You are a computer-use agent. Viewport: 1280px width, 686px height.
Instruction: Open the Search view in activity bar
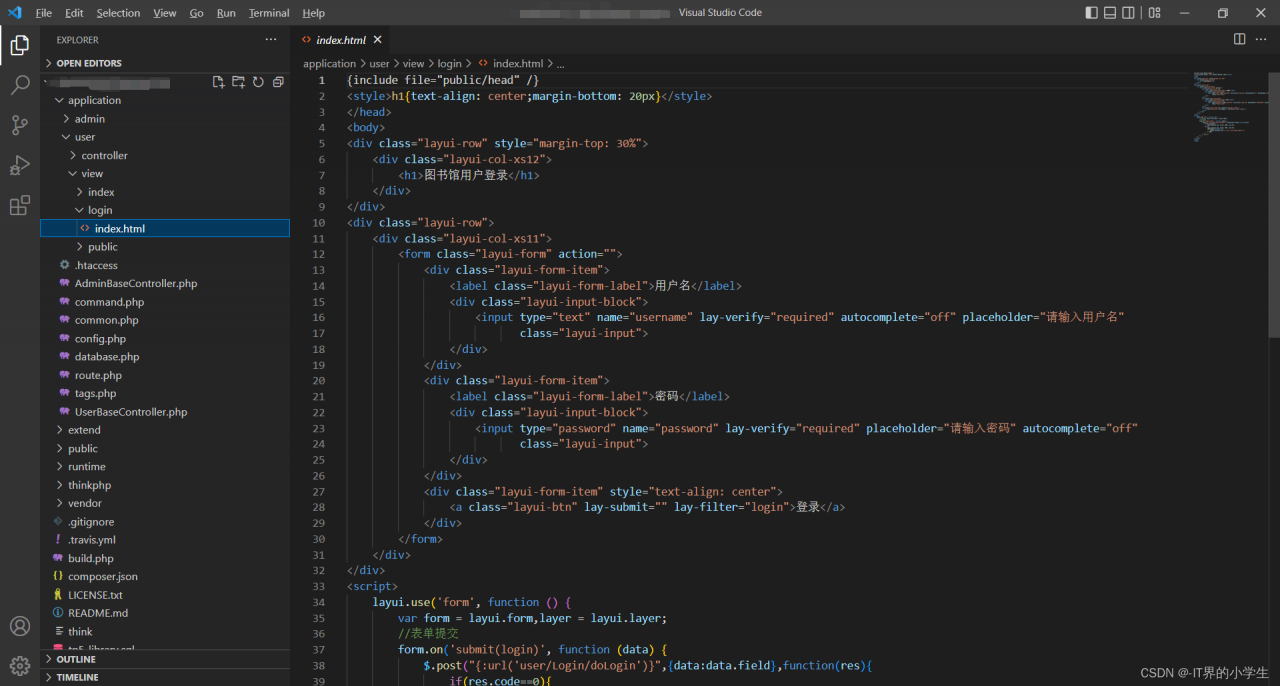[x=20, y=85]
